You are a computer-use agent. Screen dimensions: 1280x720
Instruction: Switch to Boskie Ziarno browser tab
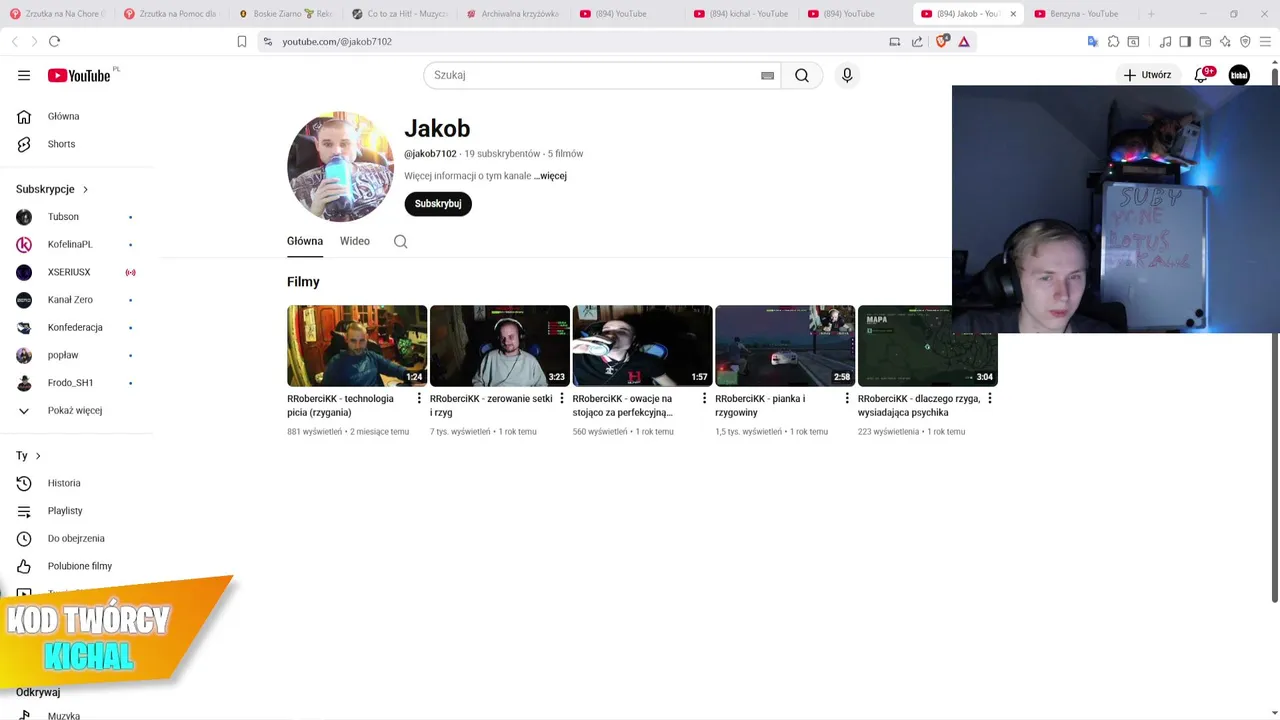(x=285, y=14)
